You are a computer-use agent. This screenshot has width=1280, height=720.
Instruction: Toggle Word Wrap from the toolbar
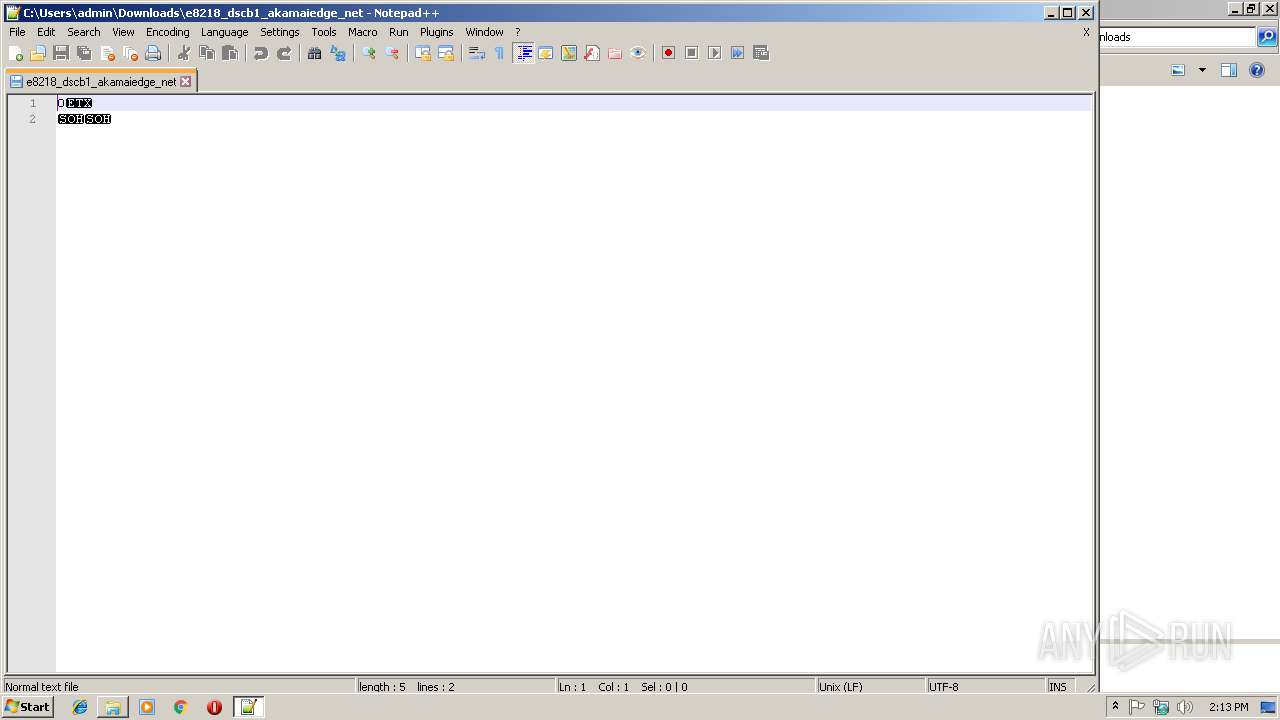coord(476,53)
